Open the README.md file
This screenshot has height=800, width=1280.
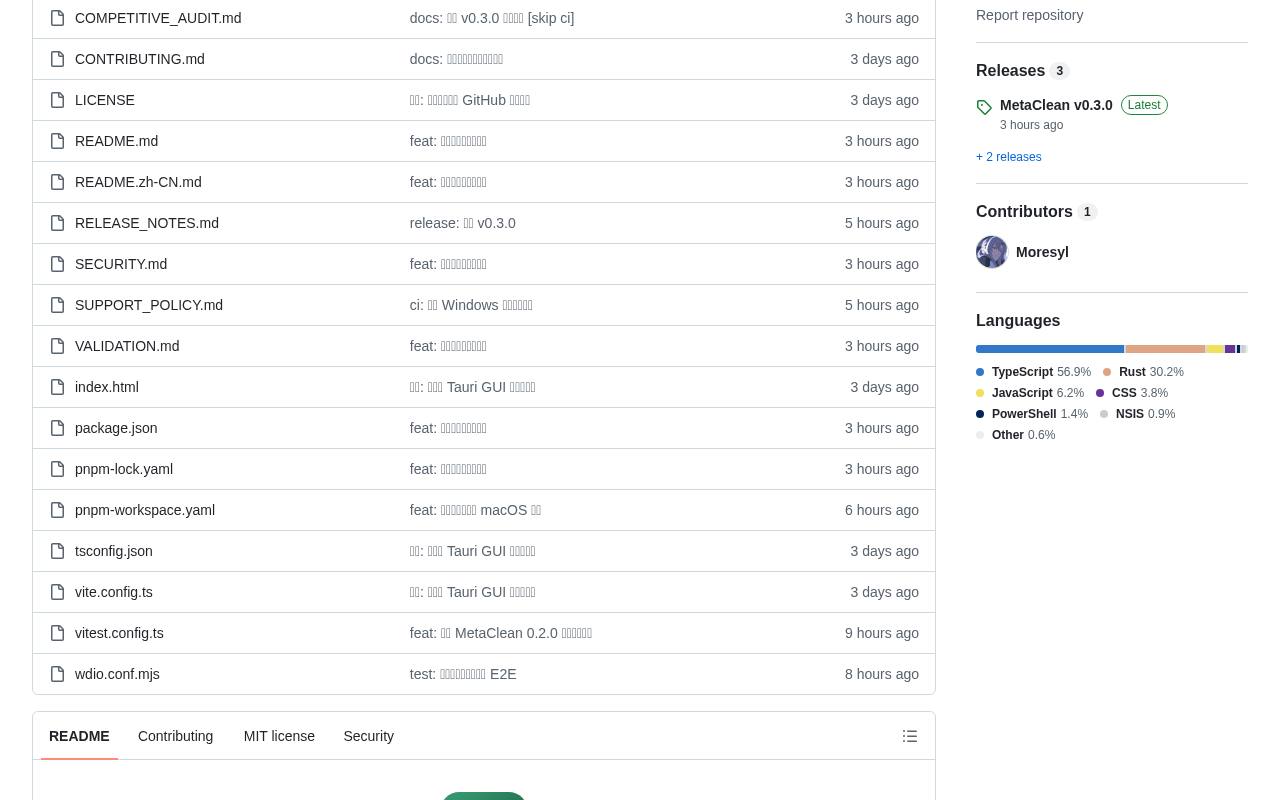(116, 141)
